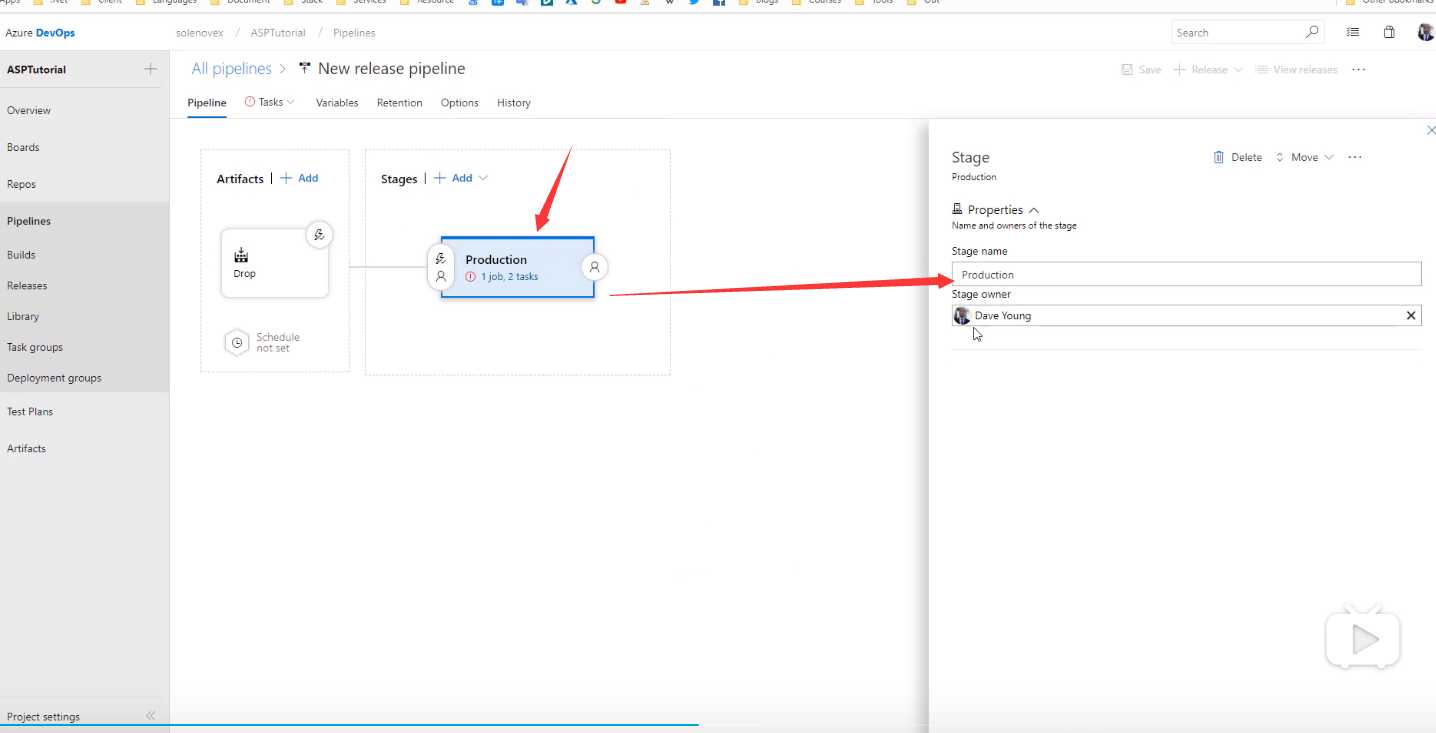Add a new artifact
Image resolution: width=1436 pixels, height=733 pixels.
pos(299,178)
